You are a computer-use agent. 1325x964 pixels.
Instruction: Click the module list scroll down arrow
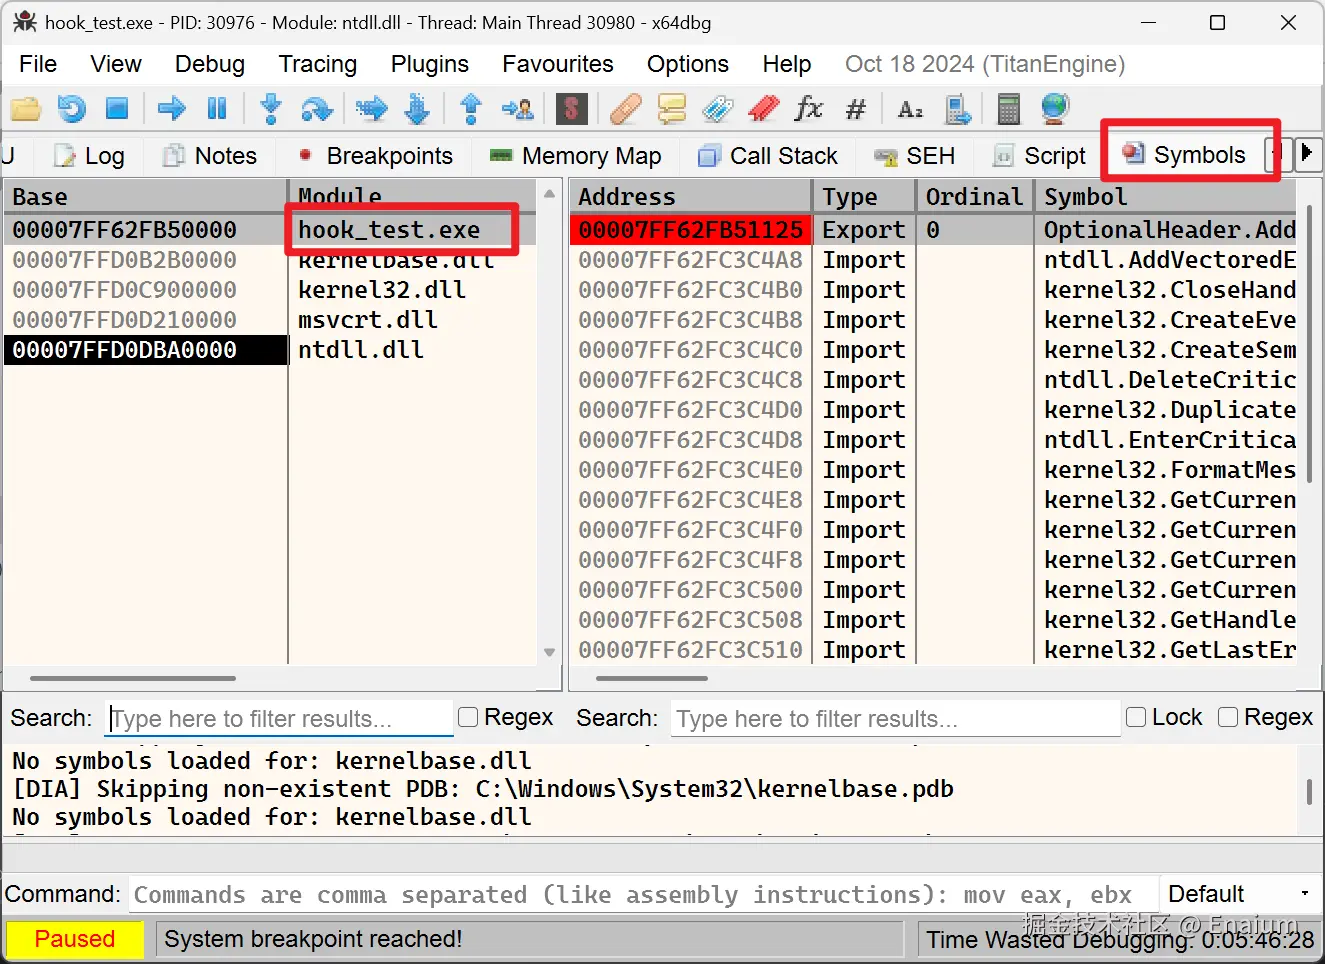pos(549,652)
